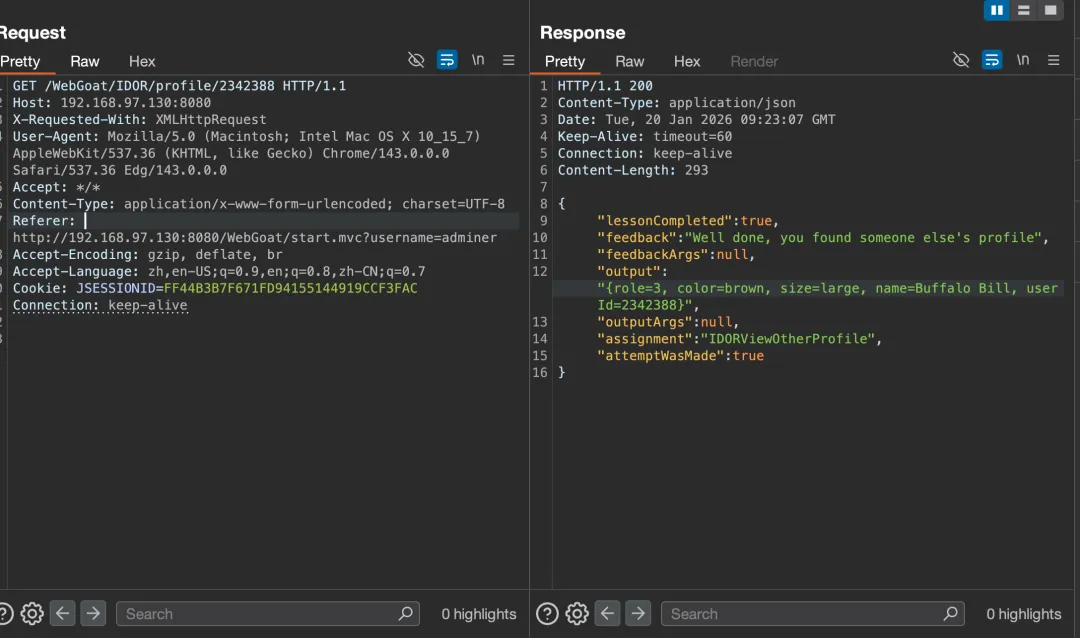1080x638 pixels.
Task: Click the Request search input field
Action: 268,613
